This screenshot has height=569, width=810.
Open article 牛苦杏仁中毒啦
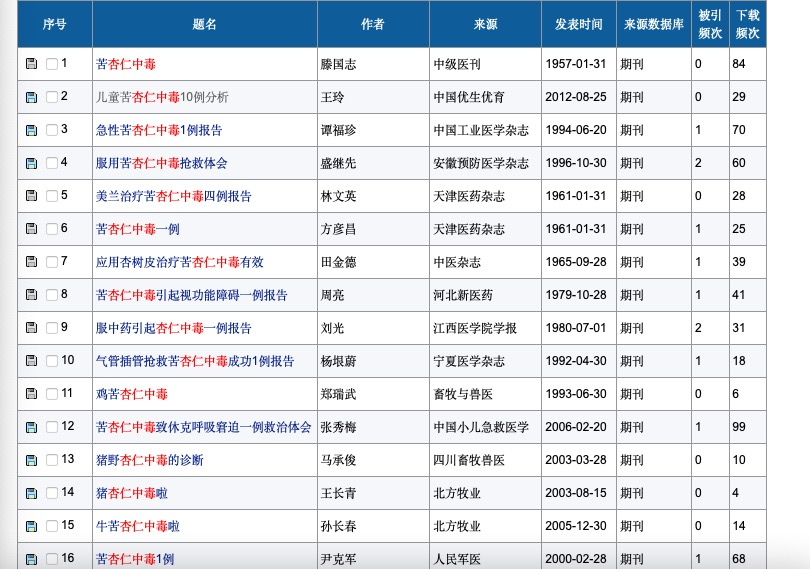coord(137,527)
